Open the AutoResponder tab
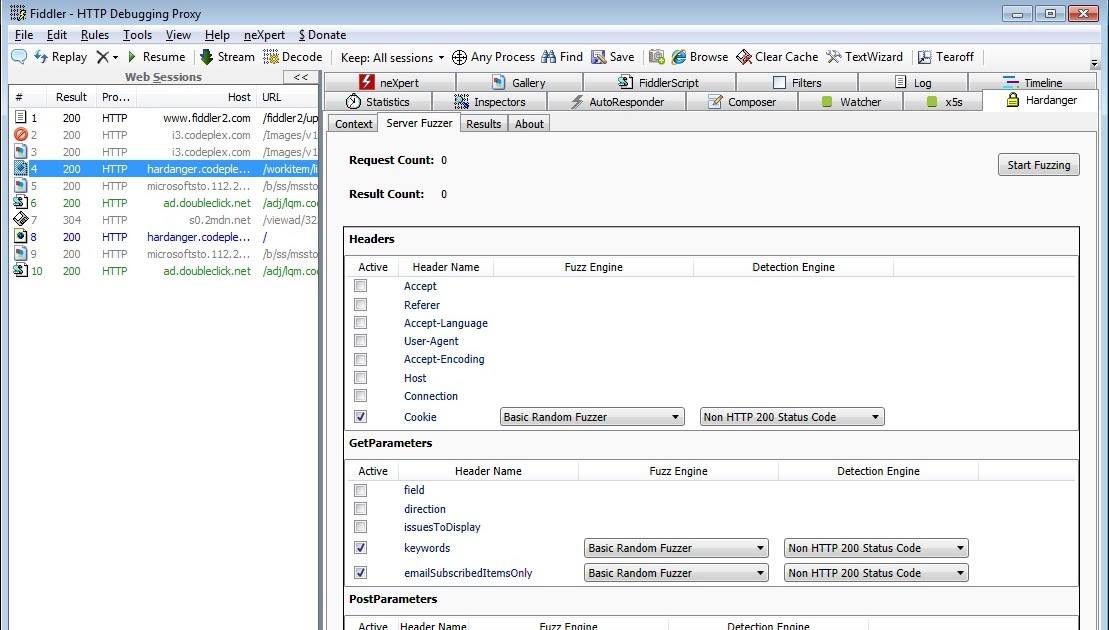This screenshot has height=630, width=1109. [617, 101]
